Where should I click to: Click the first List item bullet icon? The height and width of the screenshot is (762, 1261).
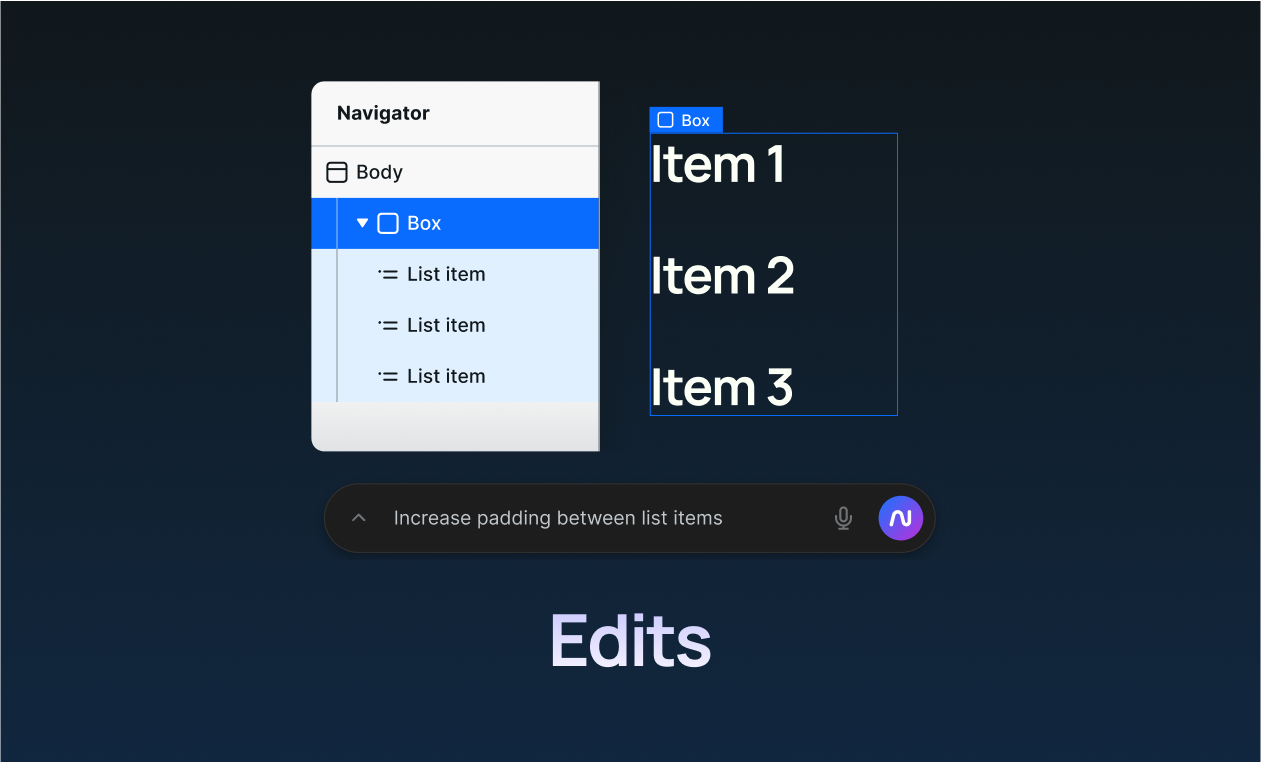(x=388, y=274)
